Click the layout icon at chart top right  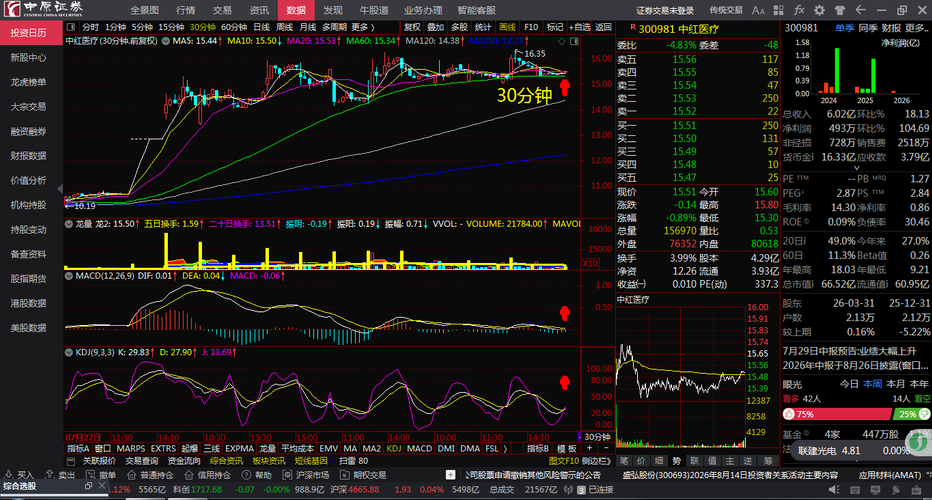(x=574, y=41)
